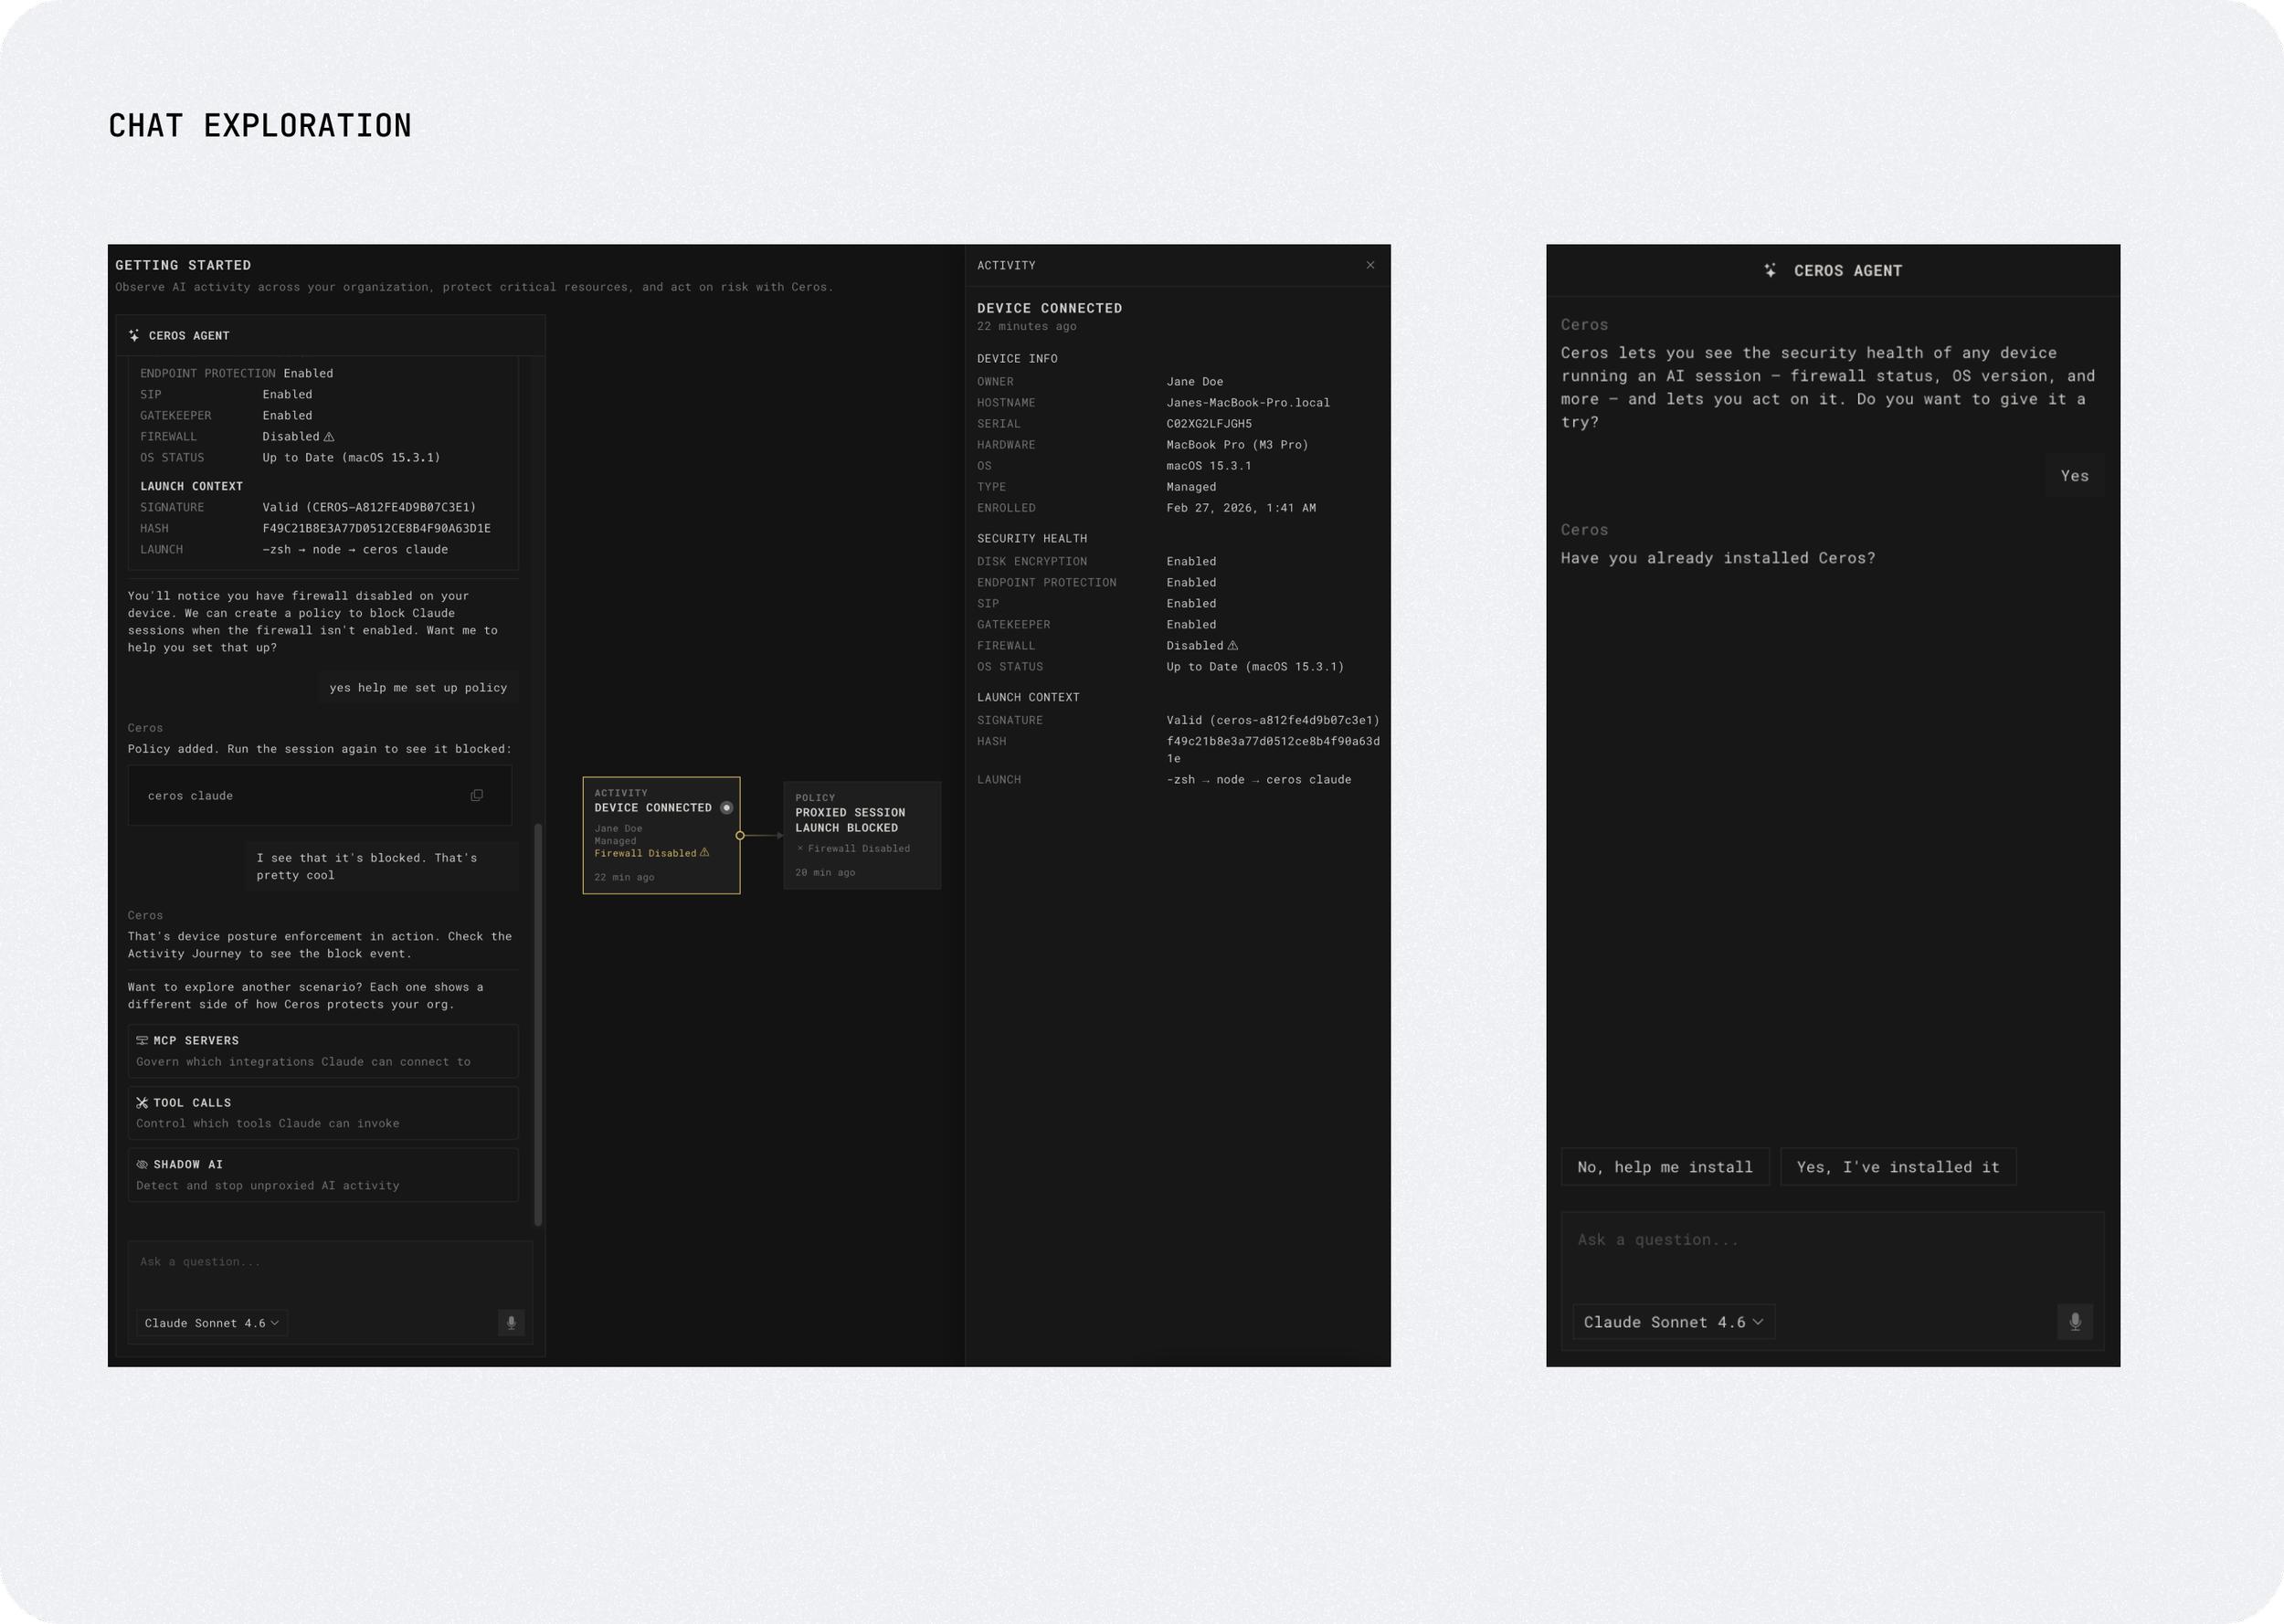Click 'No, help me install' button
The image size is (2284, 1624).
click(x=1664, y=1167)
